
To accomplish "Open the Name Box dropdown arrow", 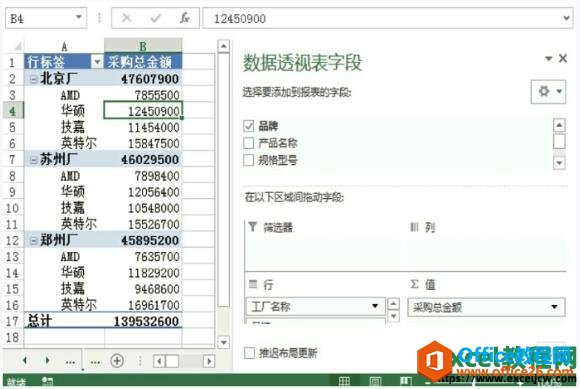I will [x=78, y=17].
